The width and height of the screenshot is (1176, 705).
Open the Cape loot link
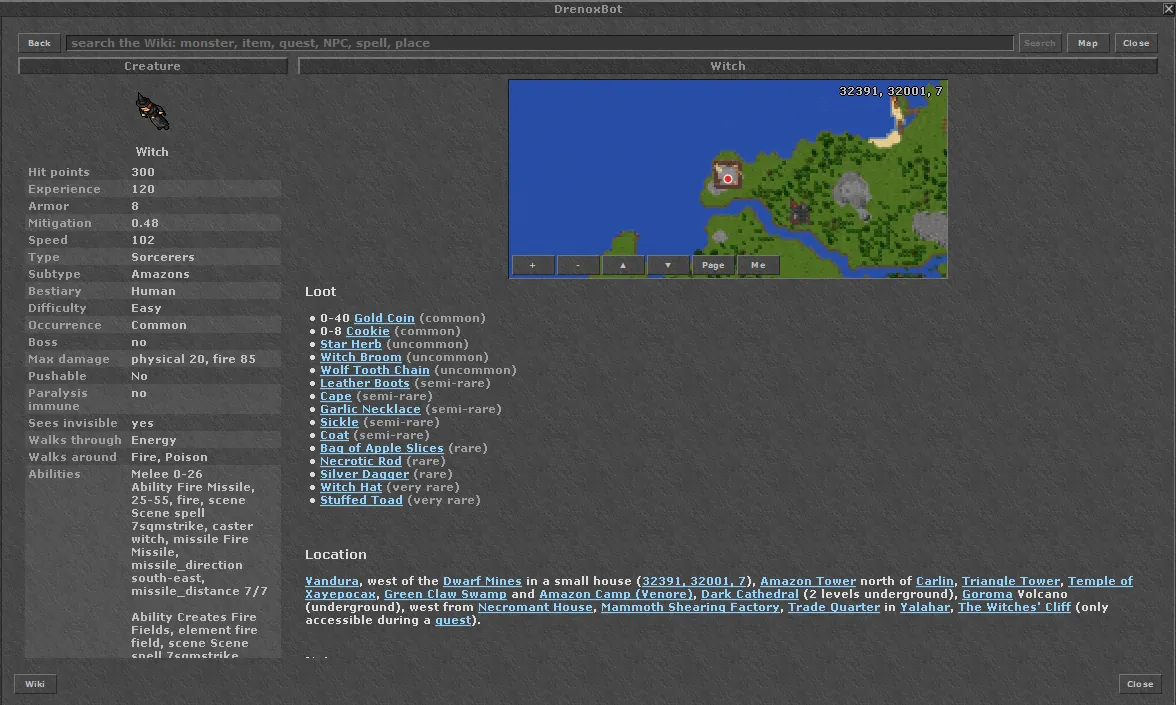click(x=335, y=396)
